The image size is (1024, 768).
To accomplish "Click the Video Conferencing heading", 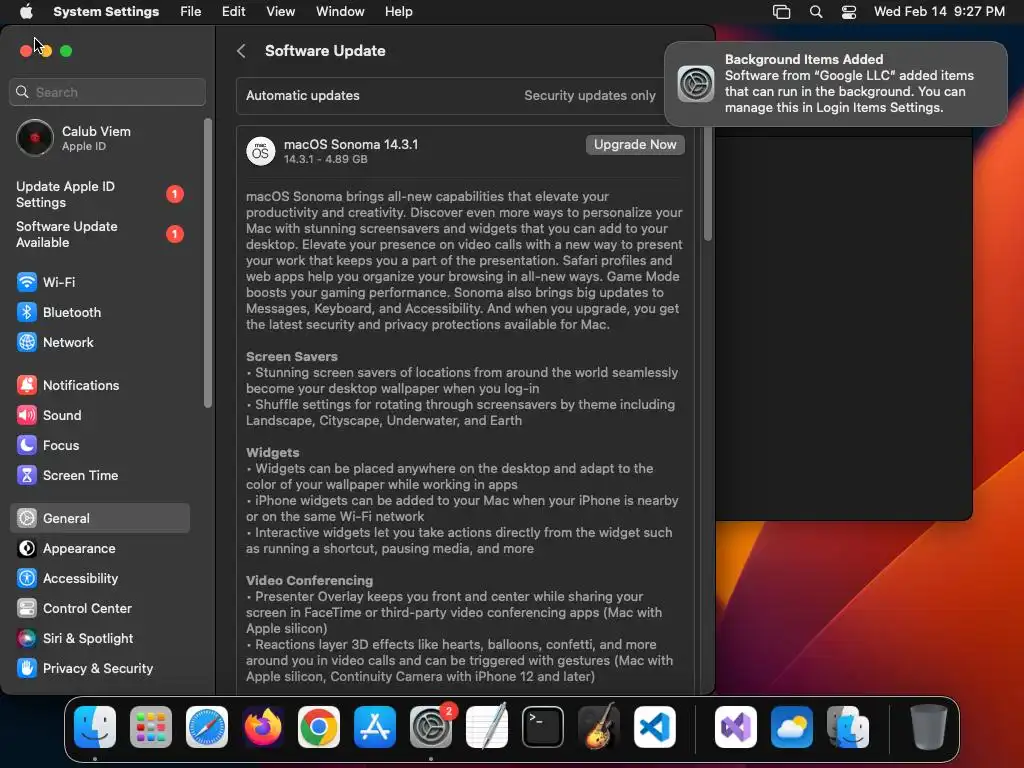I will pyautogui.click(x=310, y=581).
